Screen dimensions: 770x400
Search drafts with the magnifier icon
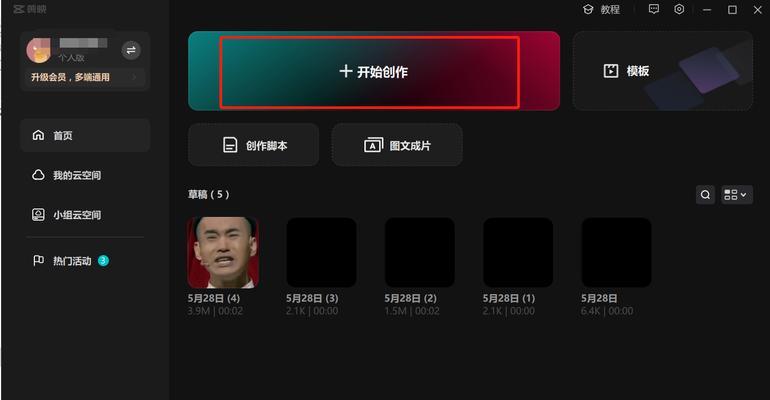pos(705,195)
